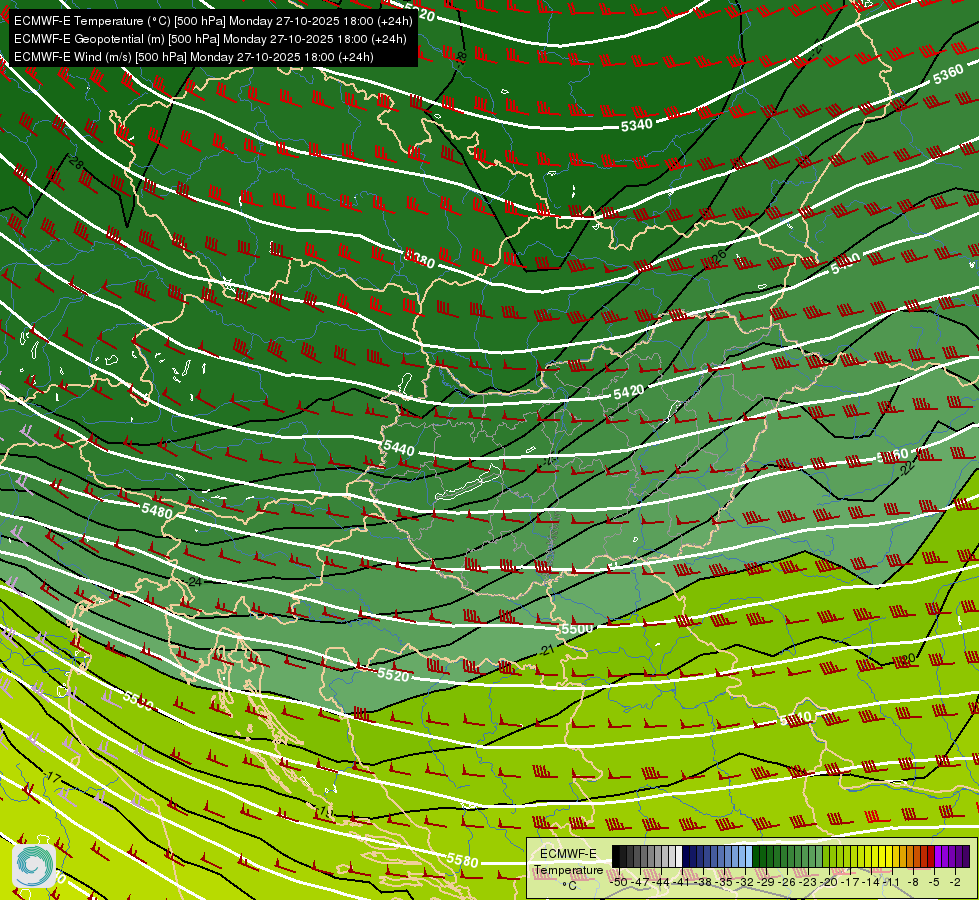Click the -38 tick label in the legend
This screenshot has width=979, height=900.
(702, 882)
